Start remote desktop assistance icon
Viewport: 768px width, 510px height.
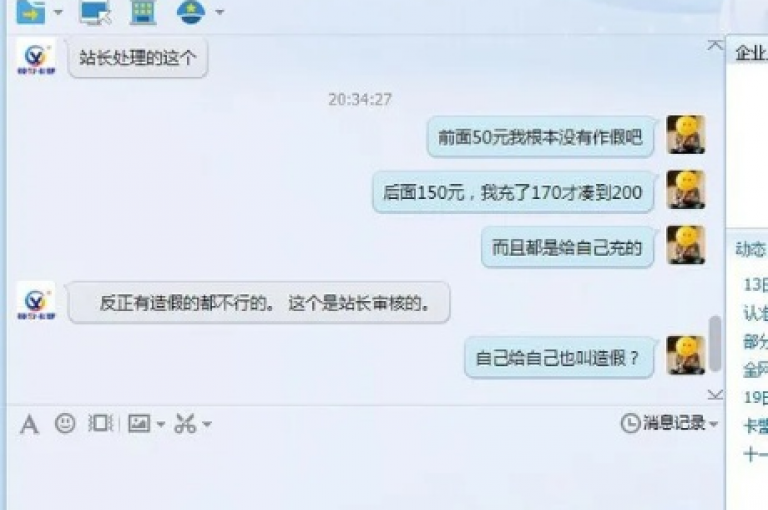click(x=95, y=12)
